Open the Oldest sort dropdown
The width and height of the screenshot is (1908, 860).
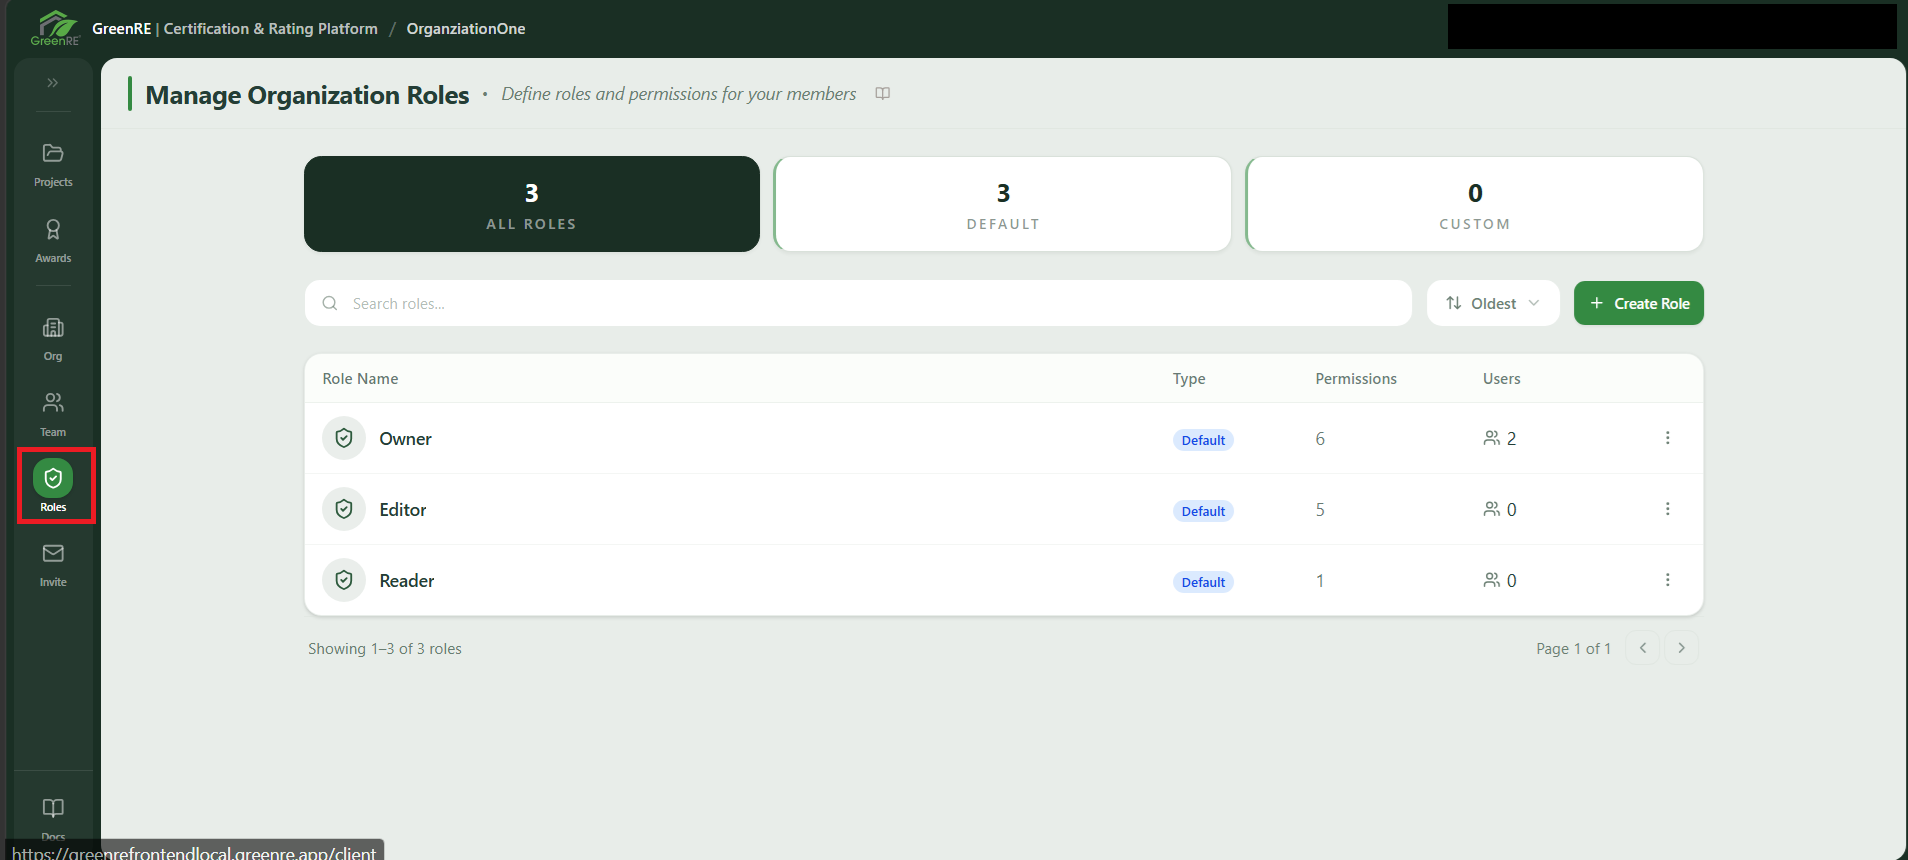point(1493,303)
